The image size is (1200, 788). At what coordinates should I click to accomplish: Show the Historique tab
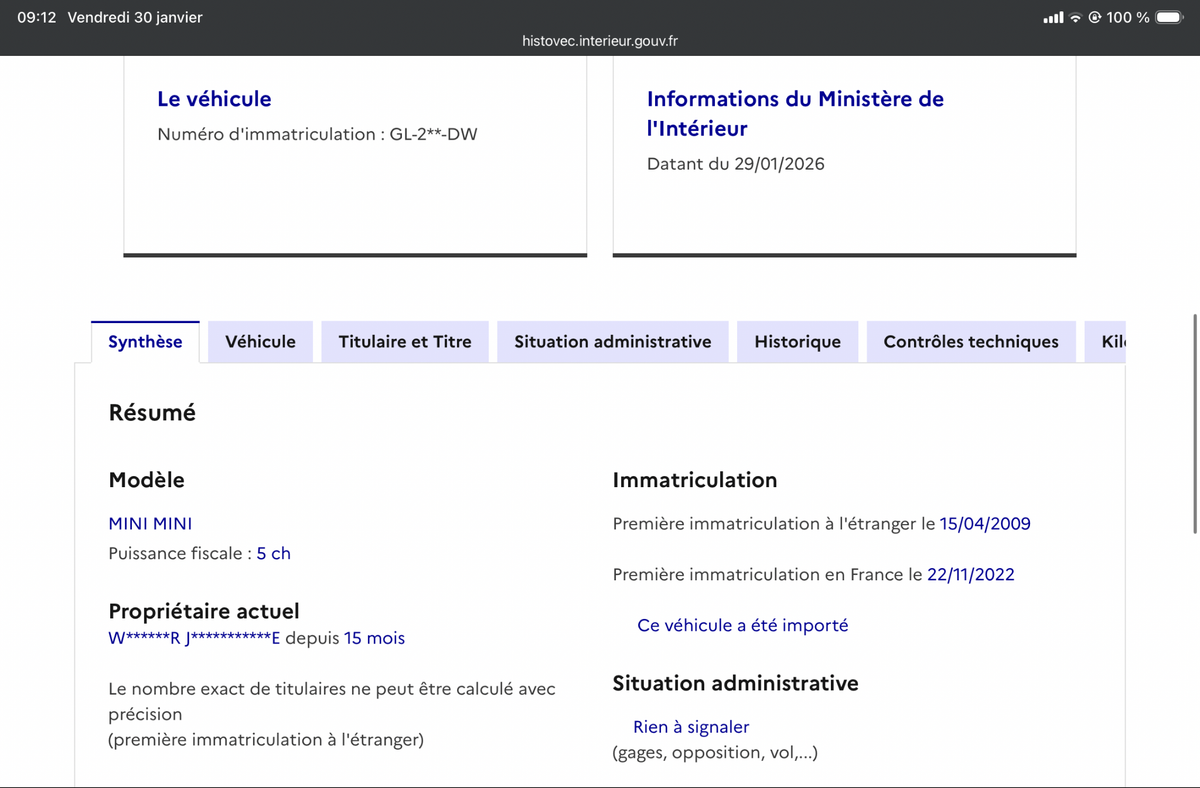coord(797,342)
